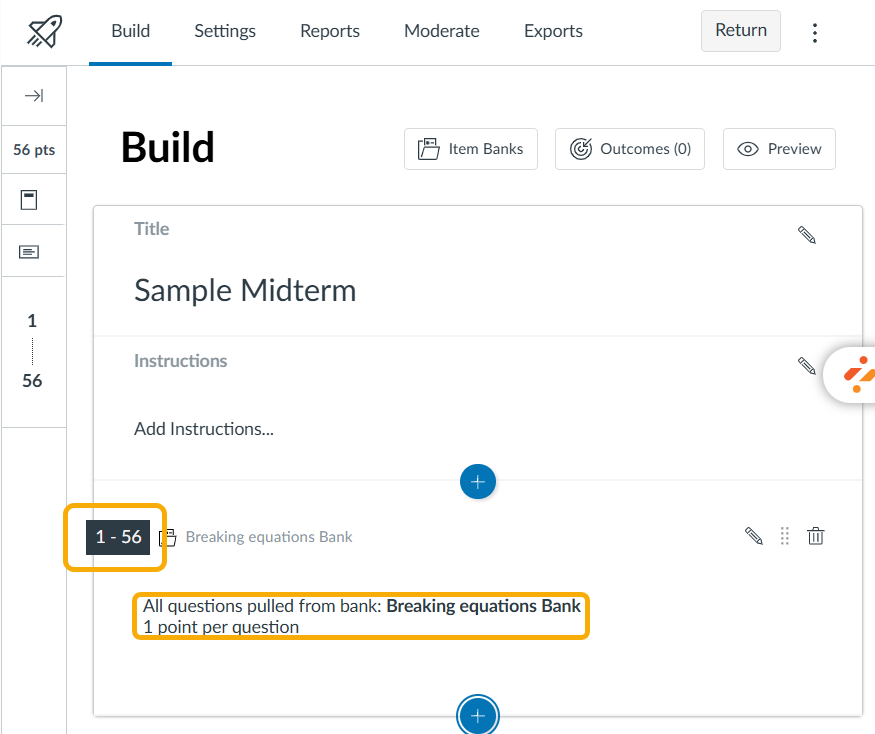Switch to the Settings tab
The image size is (875, 734).
[x=225, y=31]
